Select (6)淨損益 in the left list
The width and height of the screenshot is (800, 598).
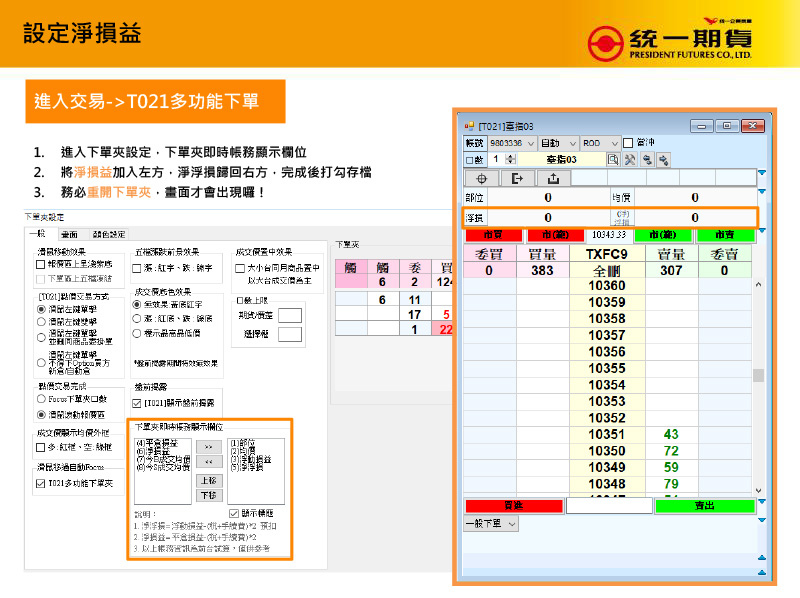point(153,452)
